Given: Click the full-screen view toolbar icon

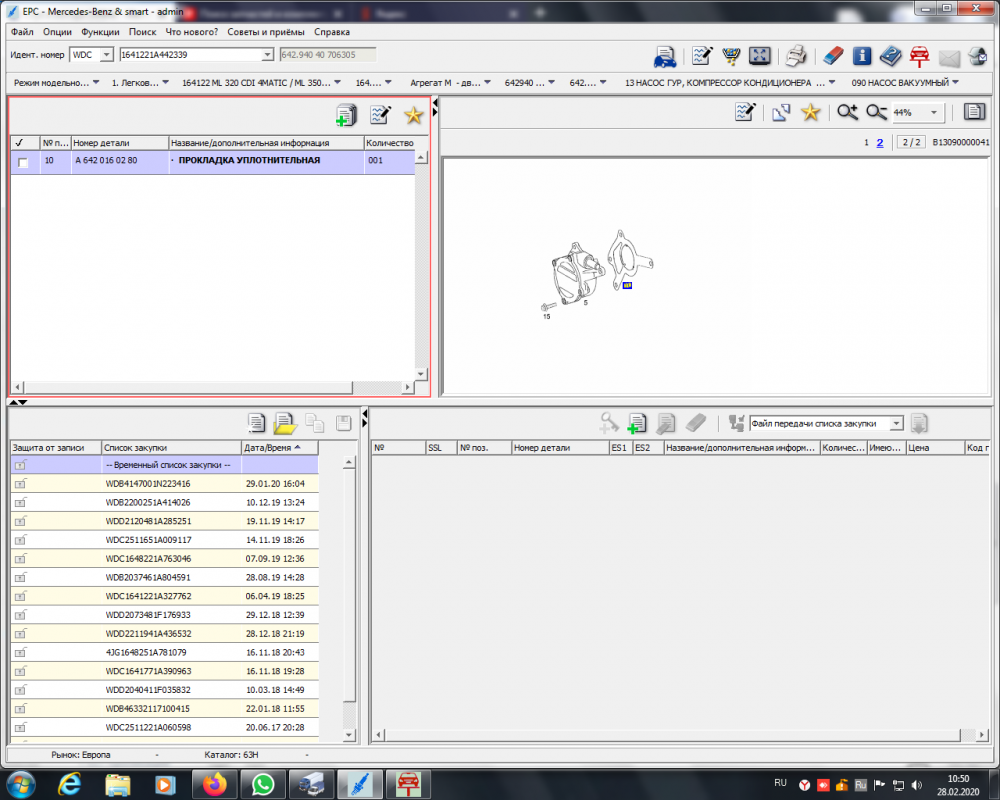Looking at the screenshot, I should click(760, 56).
